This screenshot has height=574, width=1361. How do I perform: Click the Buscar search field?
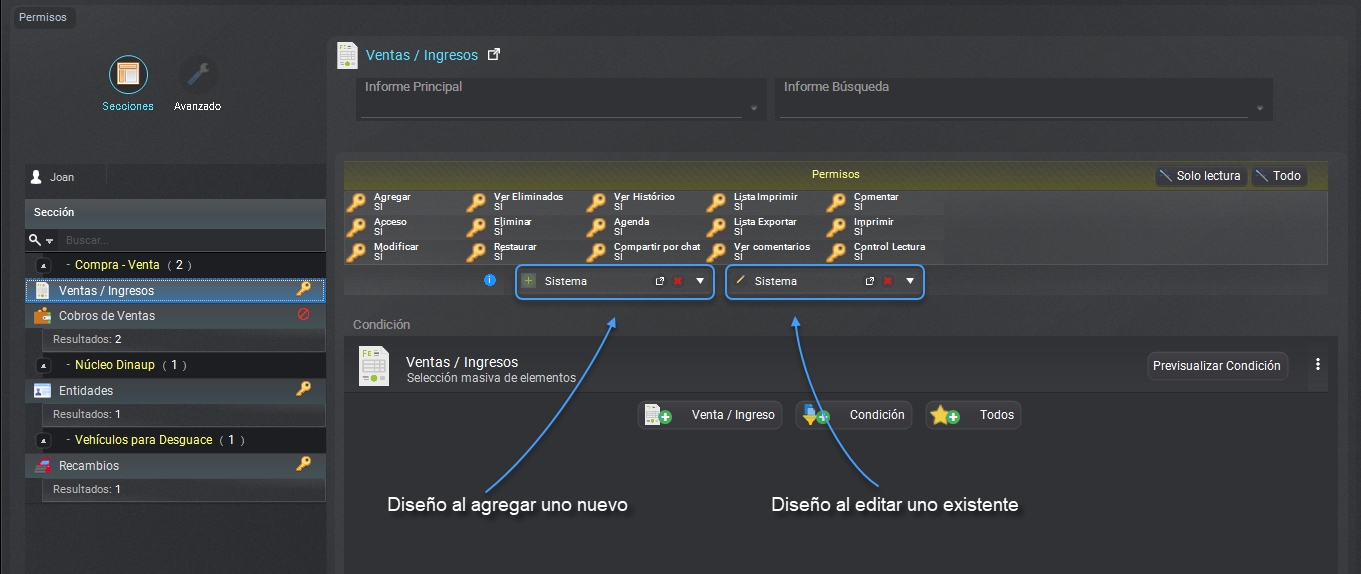click(190, 241)
